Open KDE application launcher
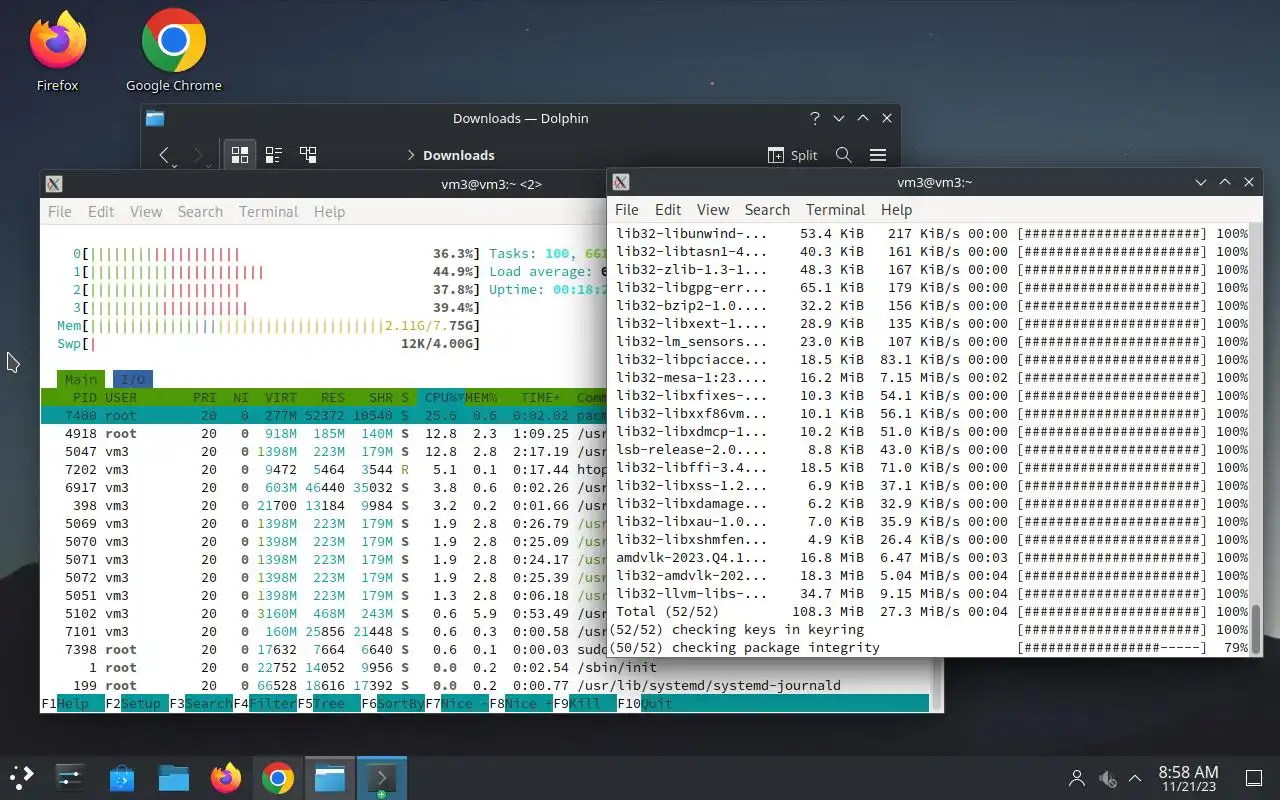 click(x=22, y=777)
